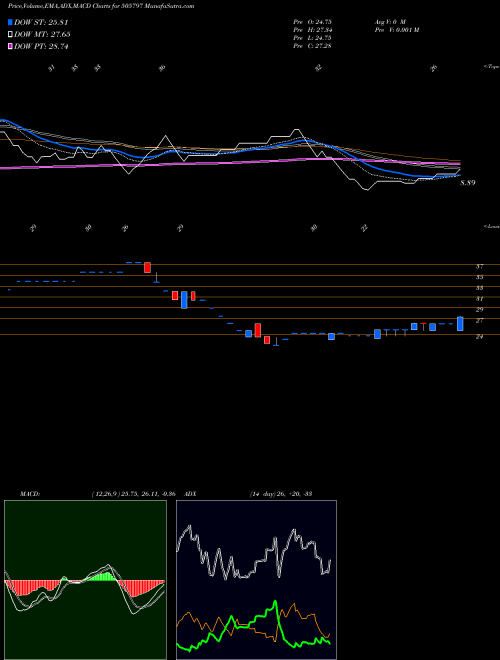This screenshot has width=500, height=660.
Task: Click the ADX '(14 day)' values text
Action: tap(281, 494)
